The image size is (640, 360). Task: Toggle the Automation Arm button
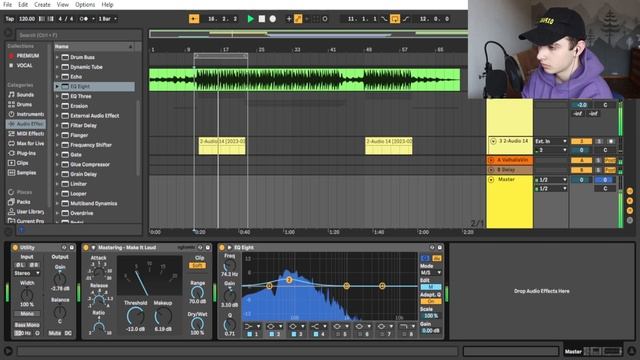(298, 19)
